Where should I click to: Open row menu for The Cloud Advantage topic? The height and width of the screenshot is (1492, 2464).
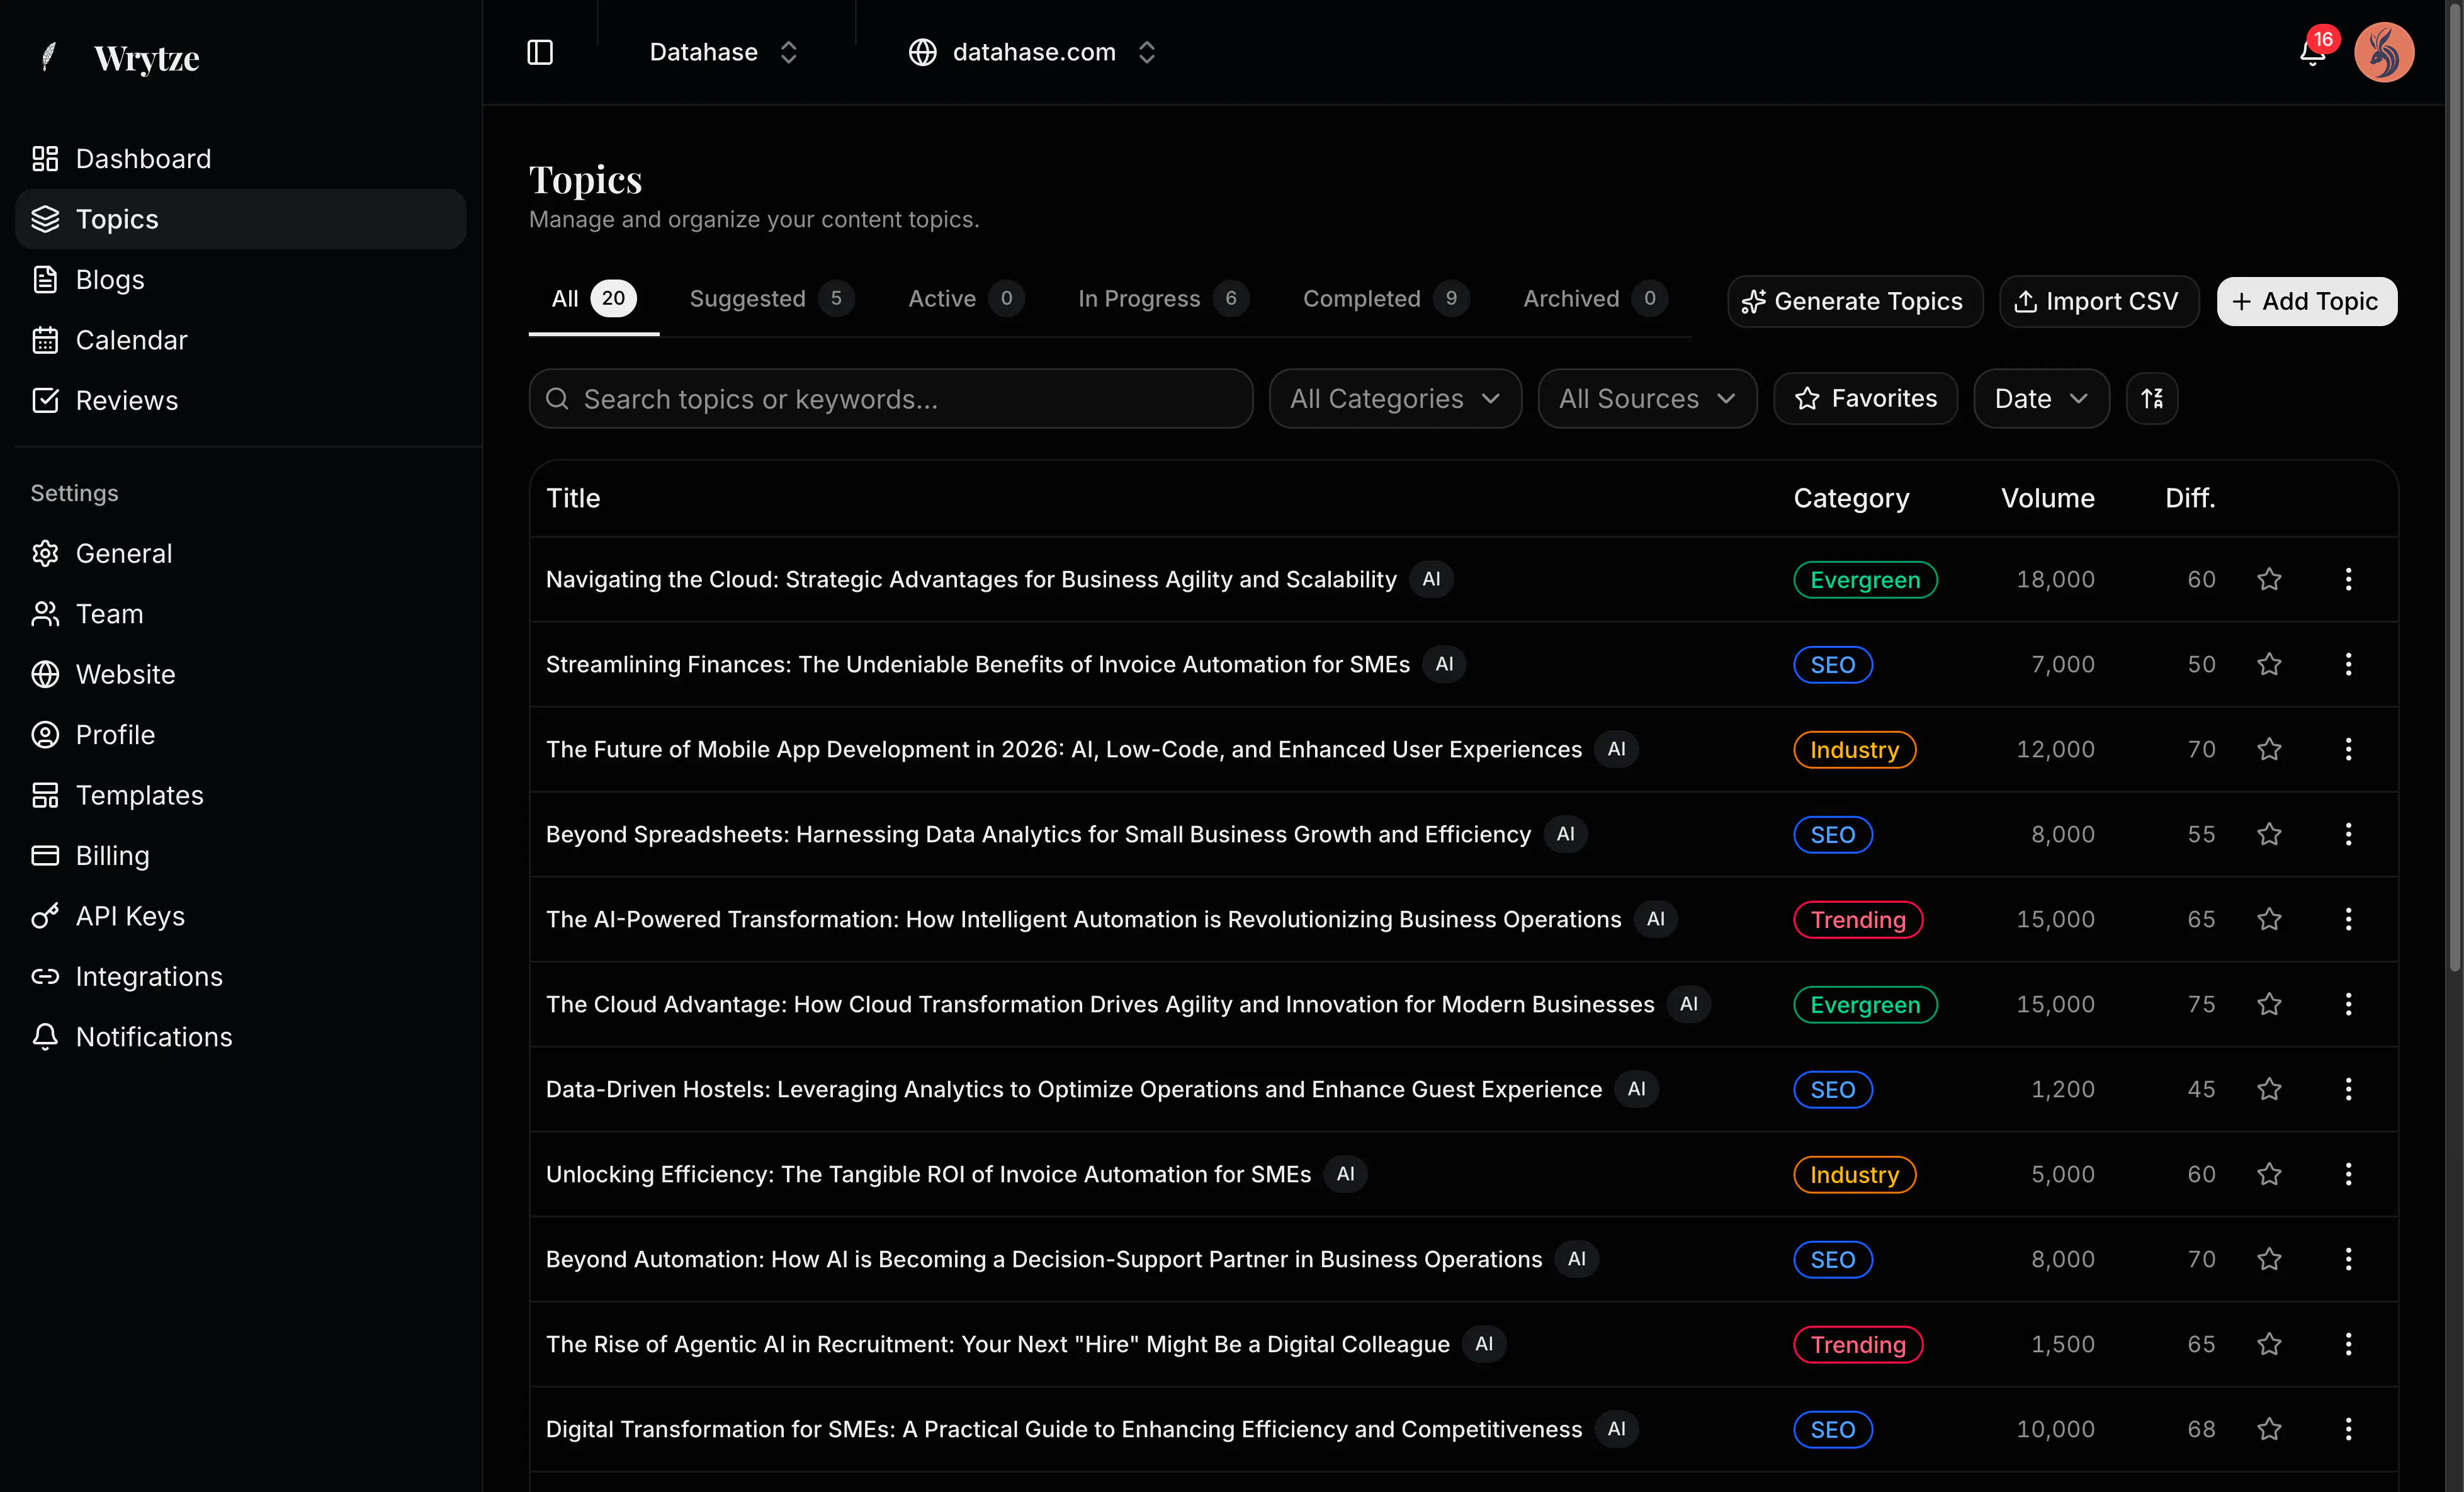pyautogui.click(x=2348, y=1005)
